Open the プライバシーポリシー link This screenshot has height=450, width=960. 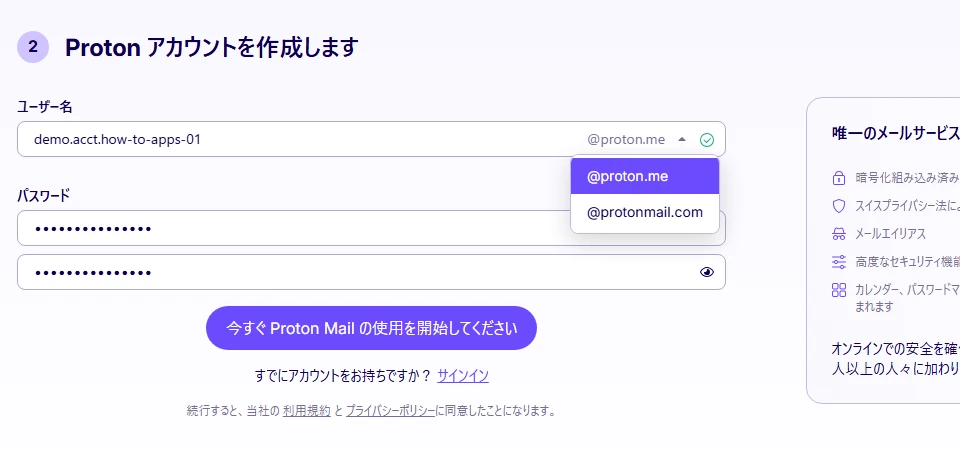pyautogui.click(x=391, y=411)
